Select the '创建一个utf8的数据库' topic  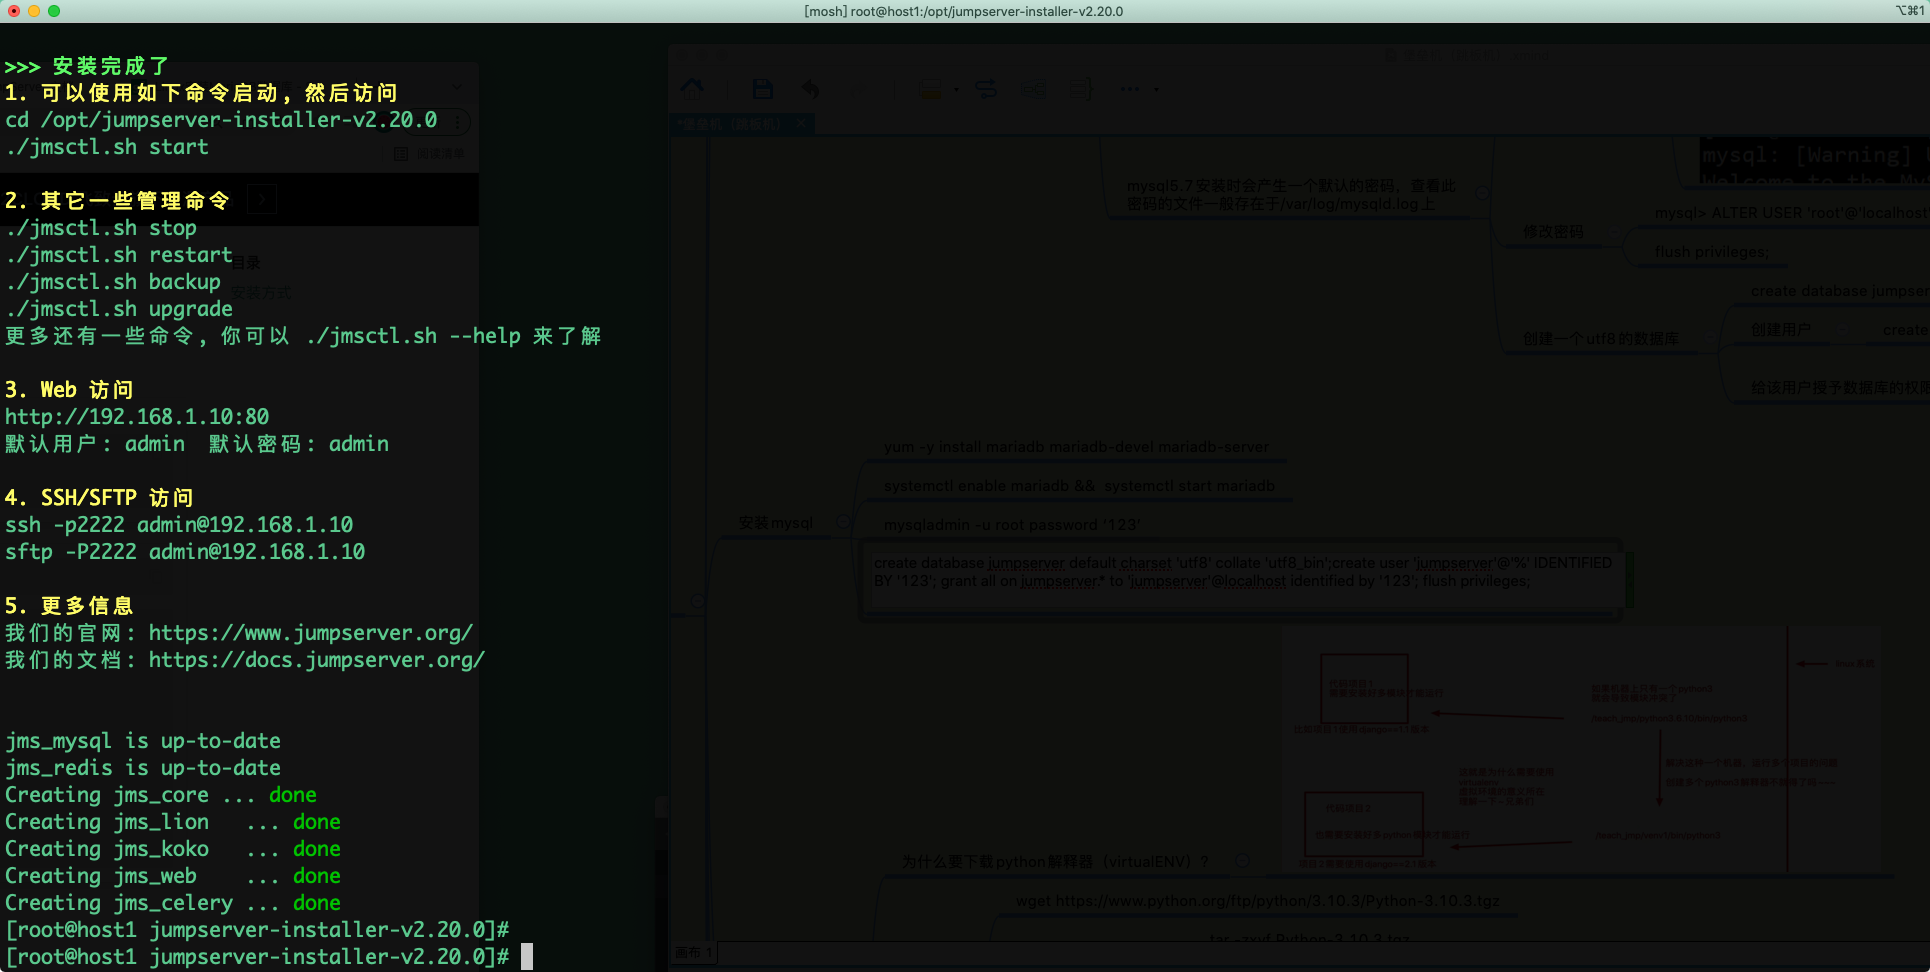coord(1601,339)
